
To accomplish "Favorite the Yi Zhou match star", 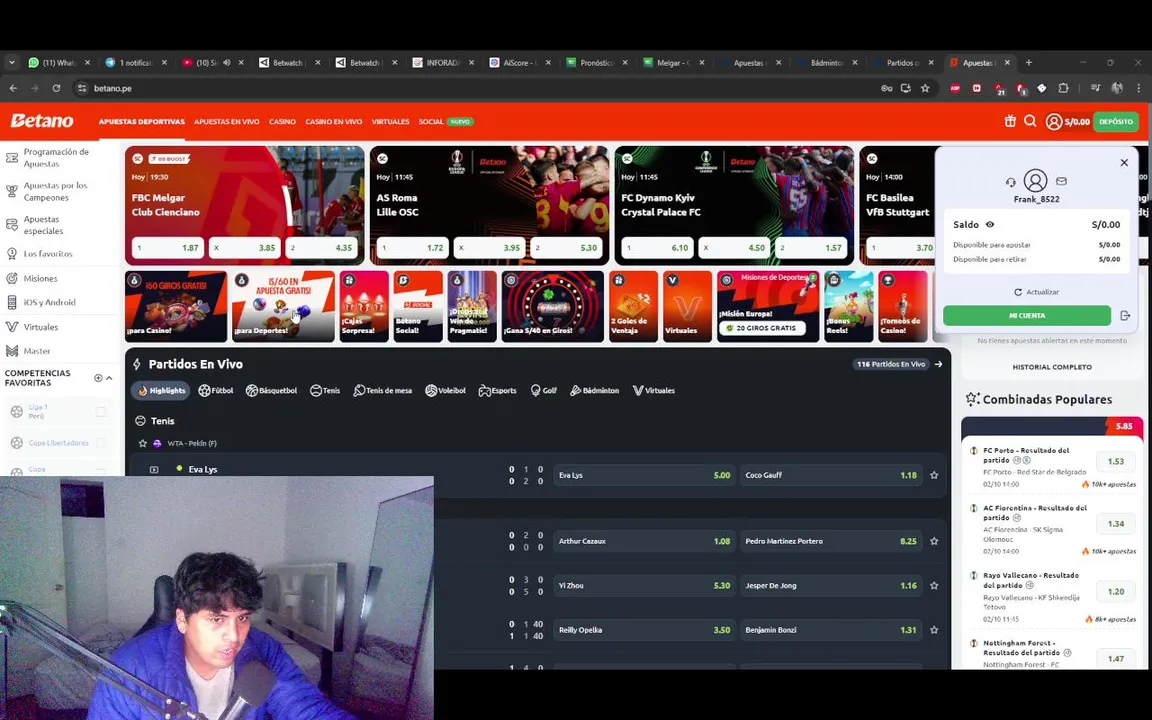I will [x=934, y=586].
